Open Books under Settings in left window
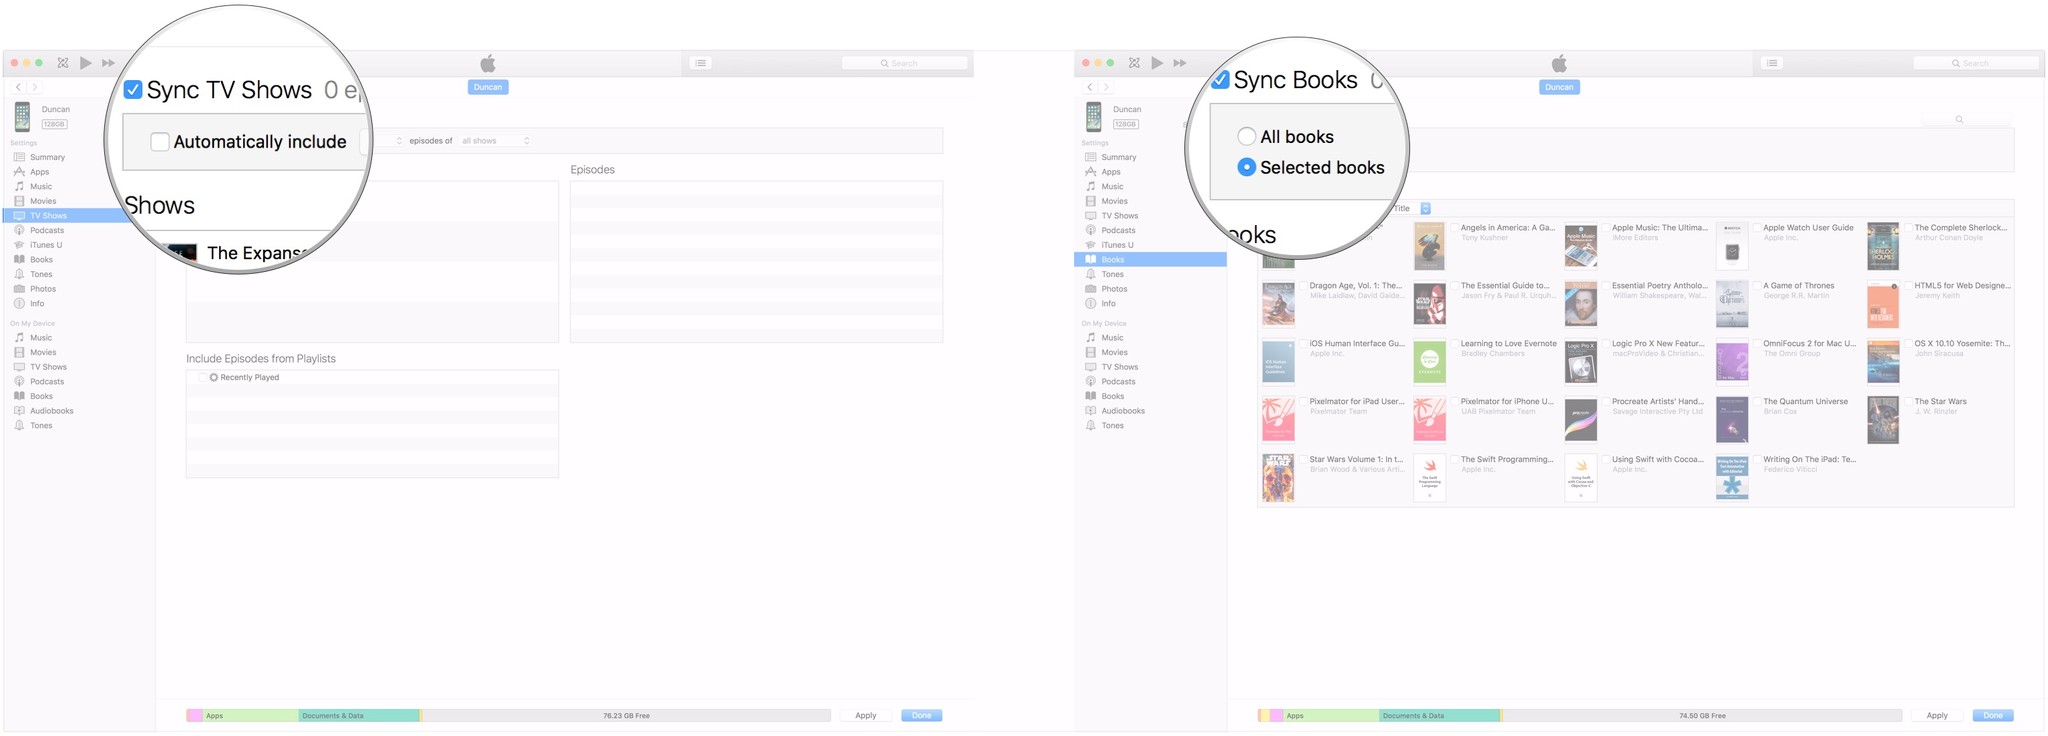This screenshot has width=2048, height=736. click(41, 260)
